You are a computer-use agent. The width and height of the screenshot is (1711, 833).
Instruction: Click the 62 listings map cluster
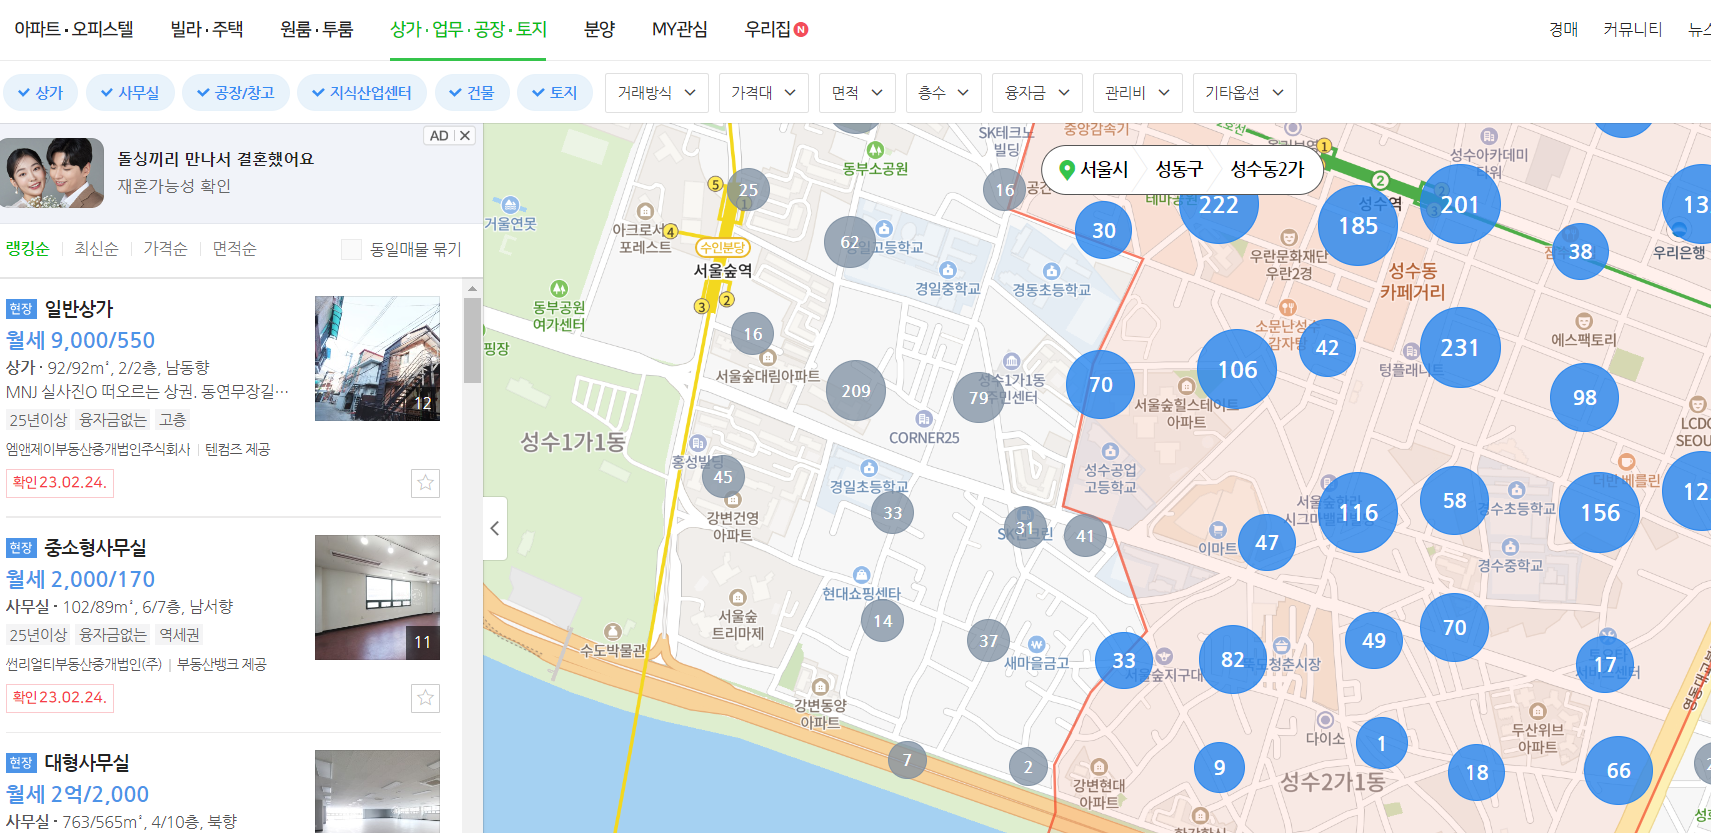click(850, 242)
